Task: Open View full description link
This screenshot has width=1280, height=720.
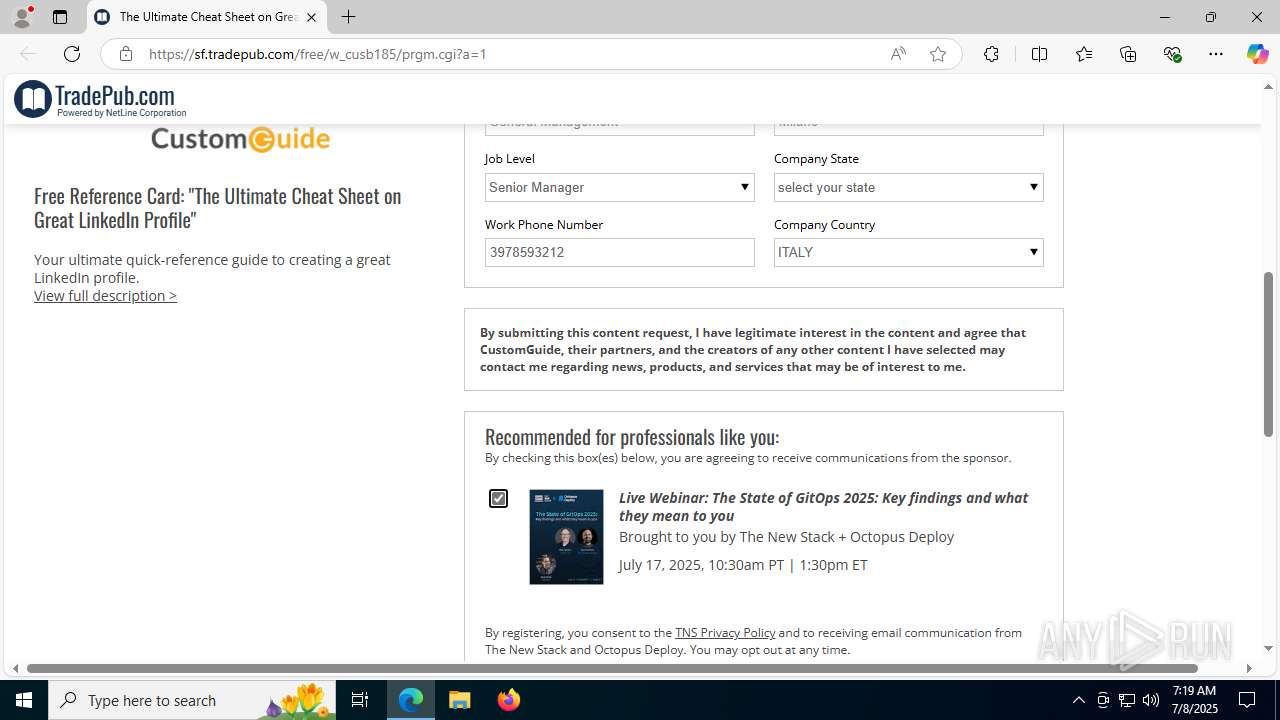Action: [105, 295]
